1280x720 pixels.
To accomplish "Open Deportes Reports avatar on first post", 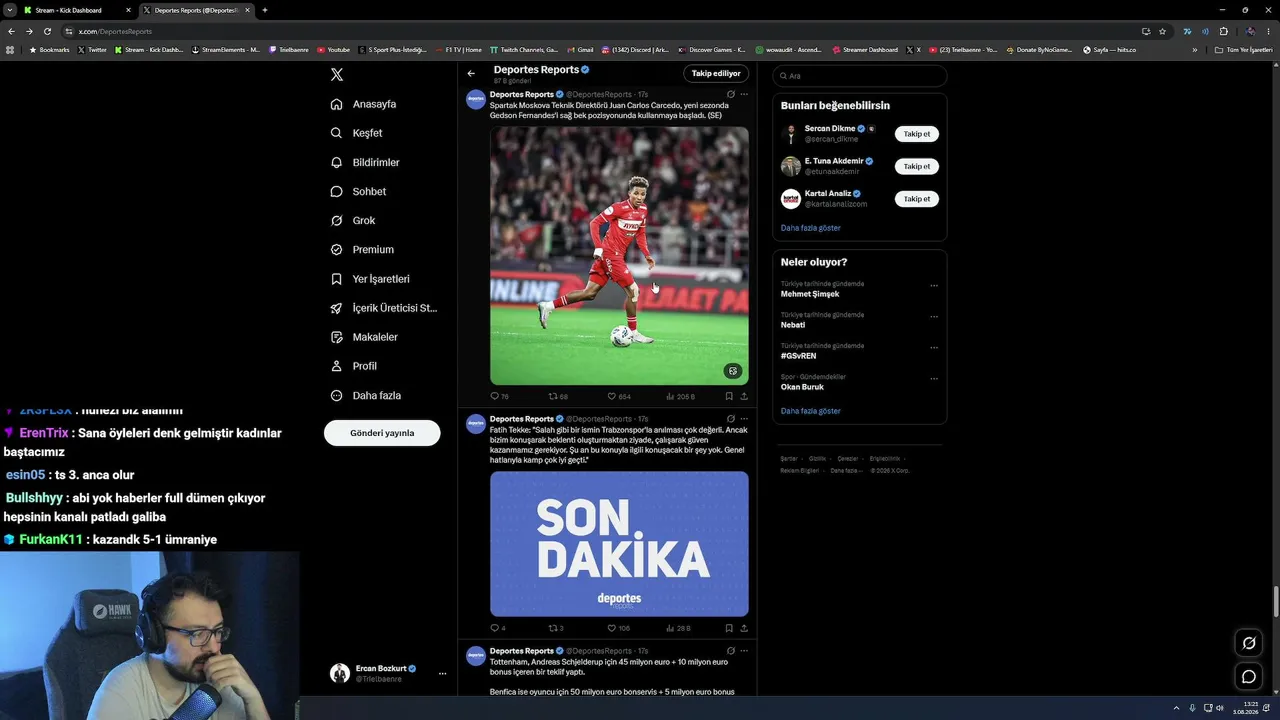I will pyautogui.click(x=476, y=99).
